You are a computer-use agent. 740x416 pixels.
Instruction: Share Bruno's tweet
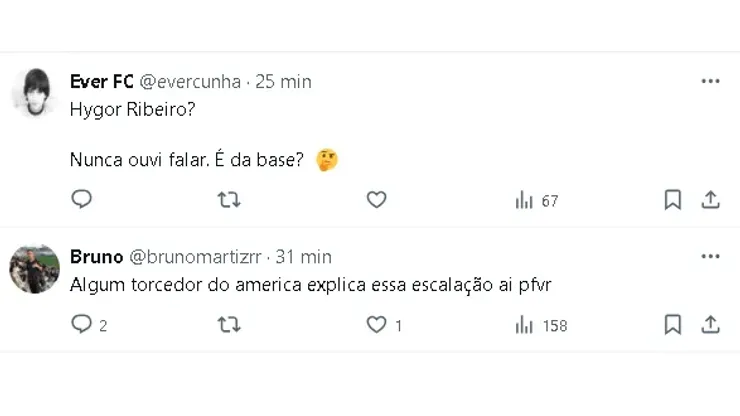point(711,325)
